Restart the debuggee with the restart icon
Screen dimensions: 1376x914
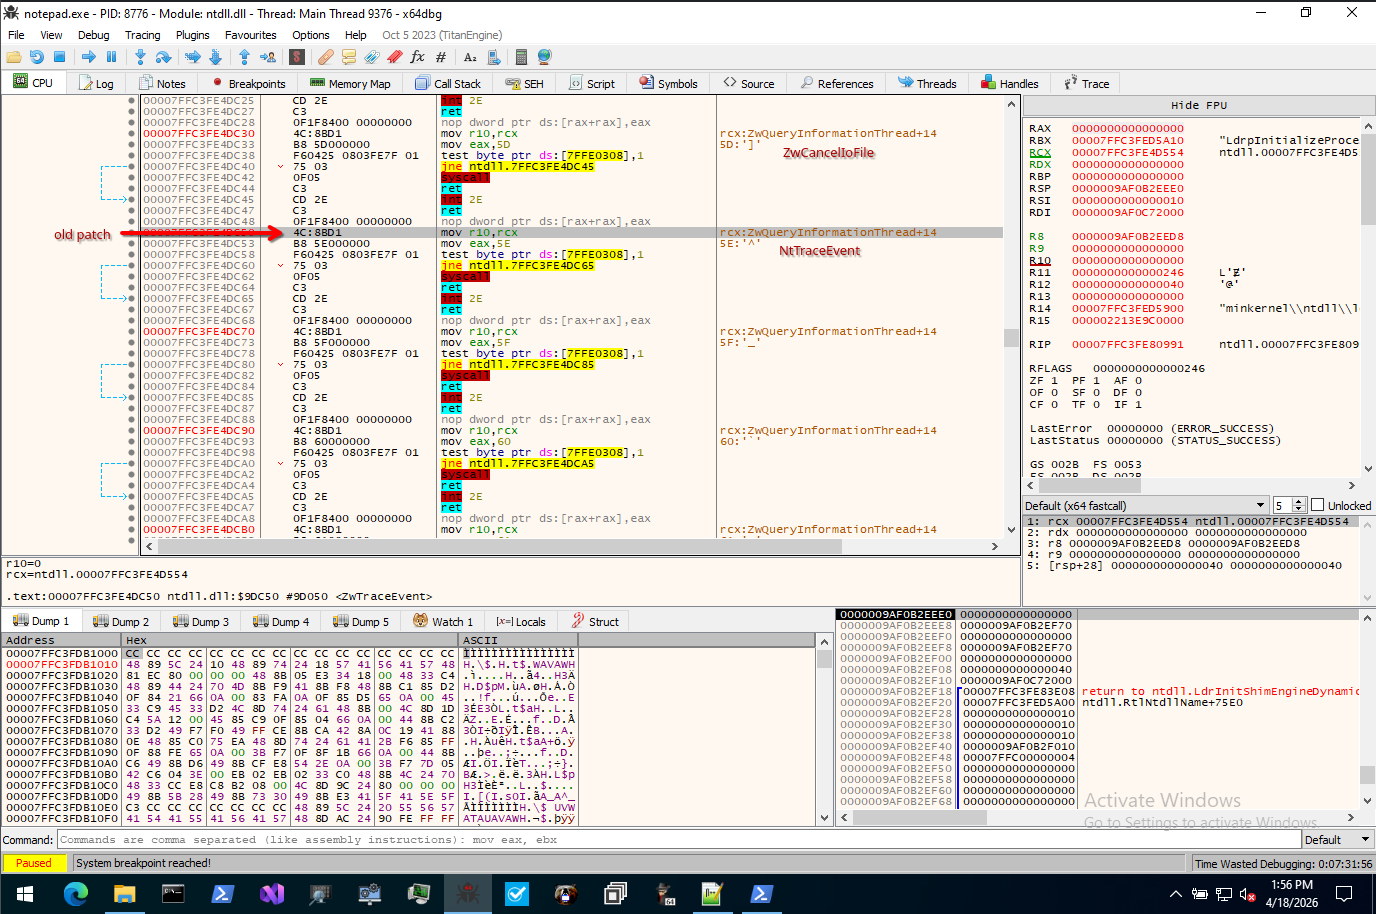pos(37,57)
